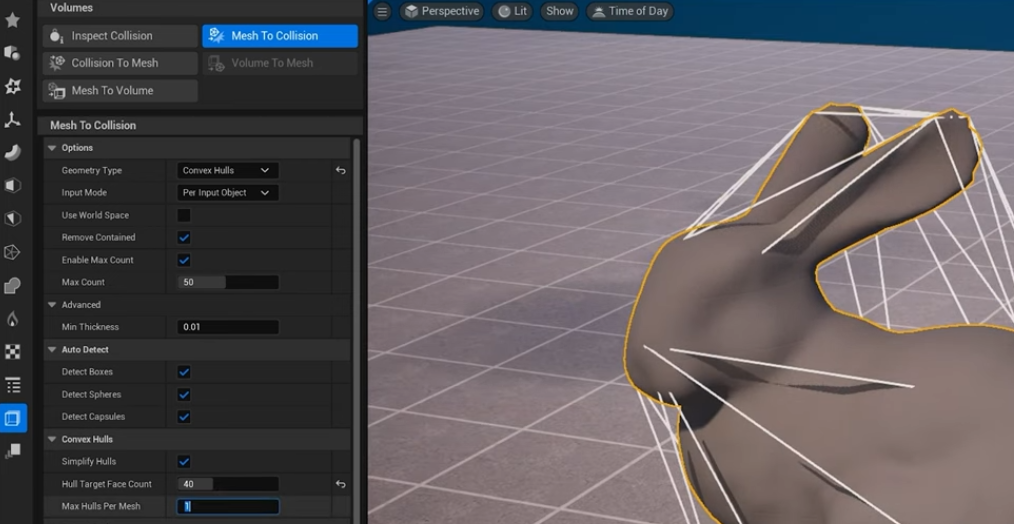Open the Perspective view mode menu
1014x524 pixels.
442,11
